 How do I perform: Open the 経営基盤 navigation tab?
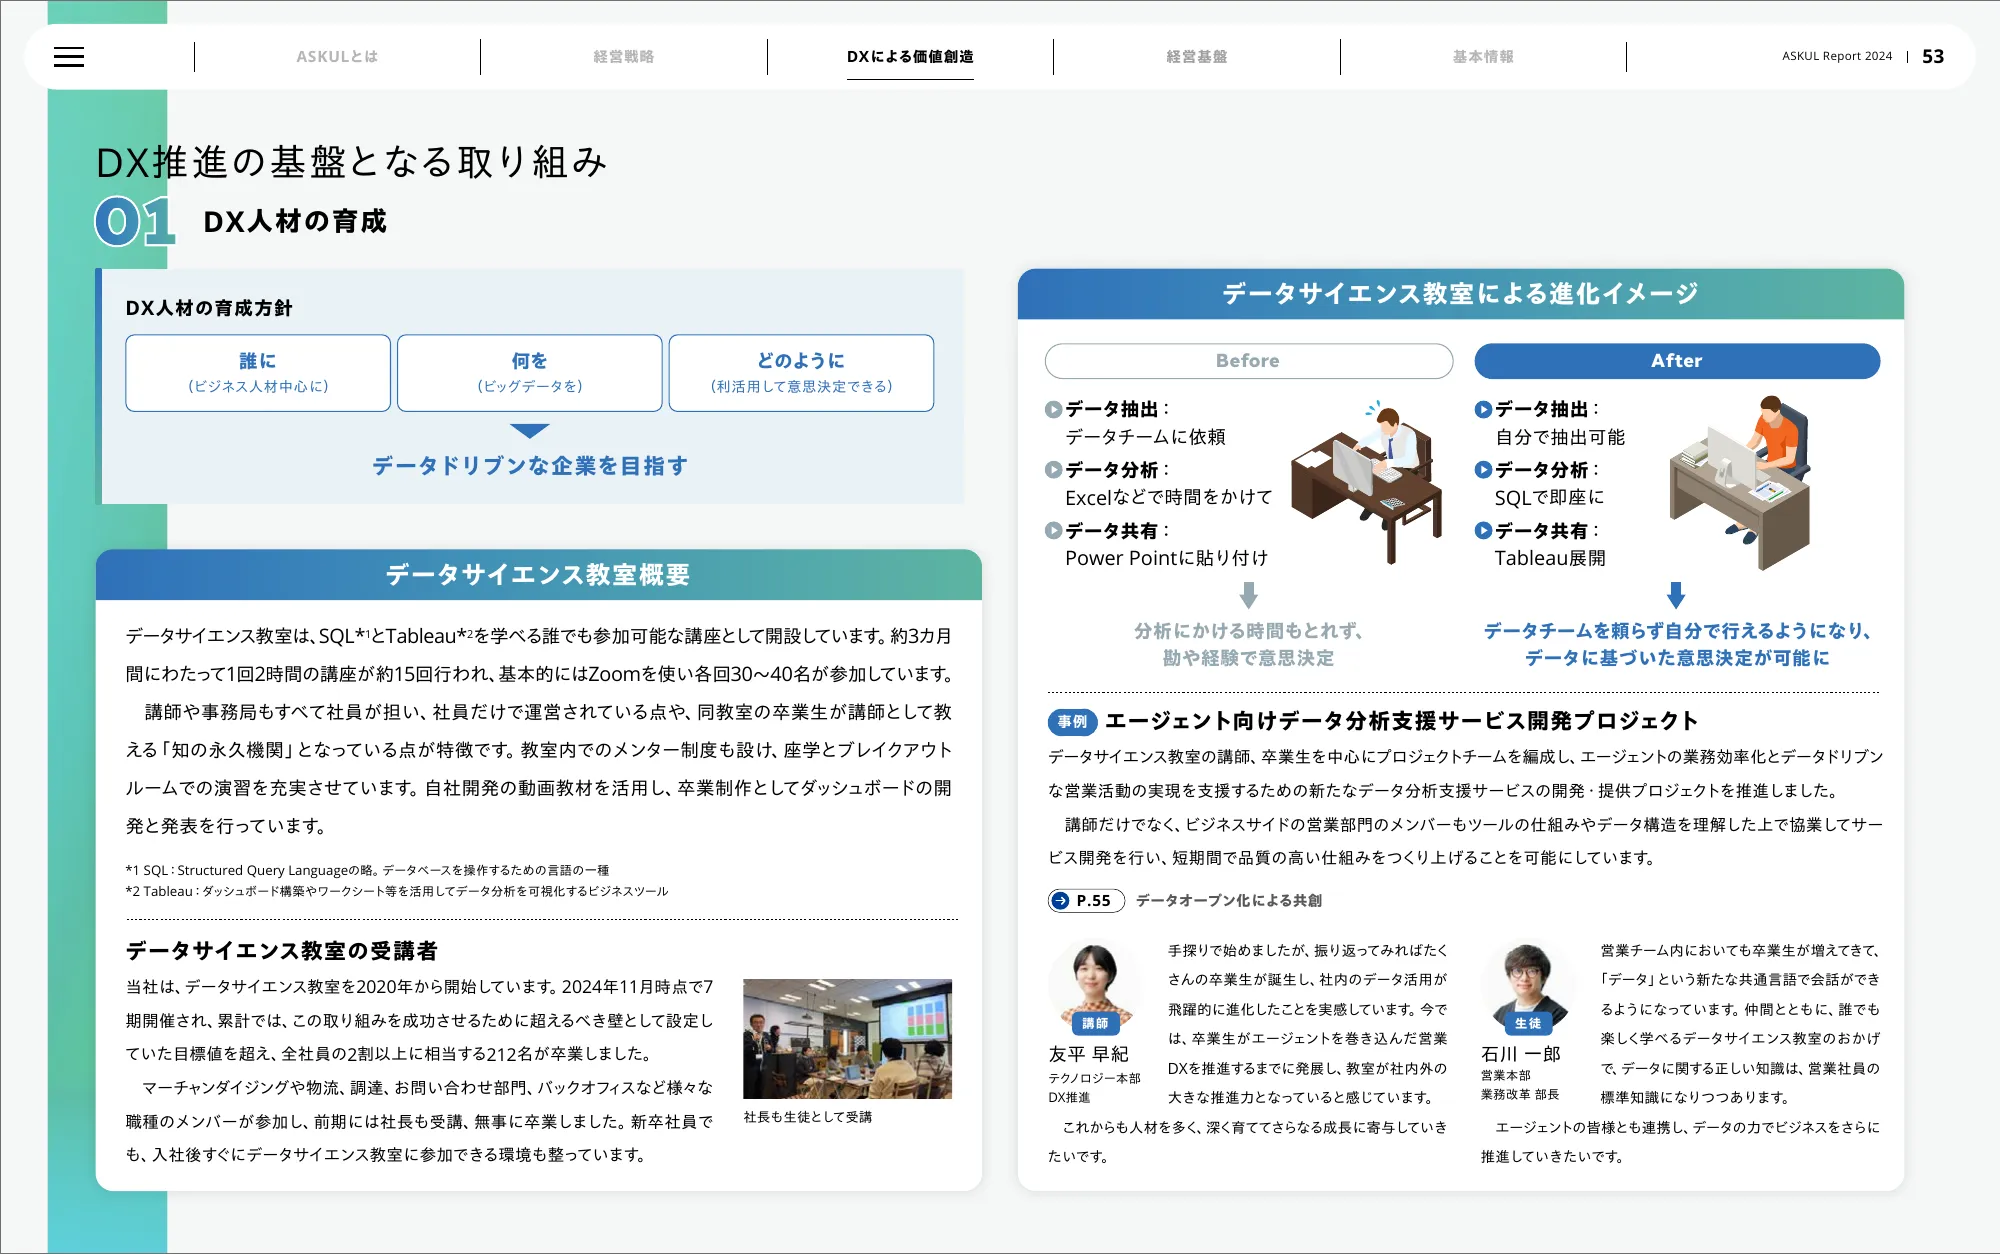point(1196,57)
